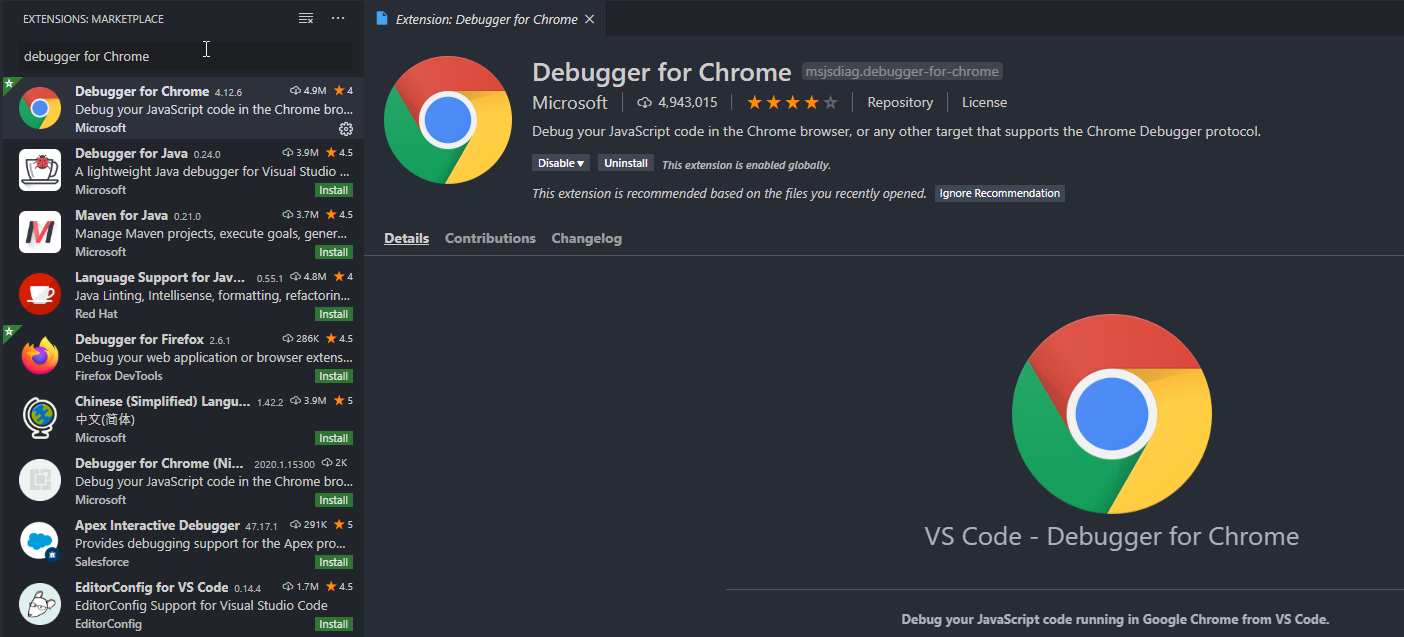
Task: Clear extensions search results icon
Action: point(306,19)
